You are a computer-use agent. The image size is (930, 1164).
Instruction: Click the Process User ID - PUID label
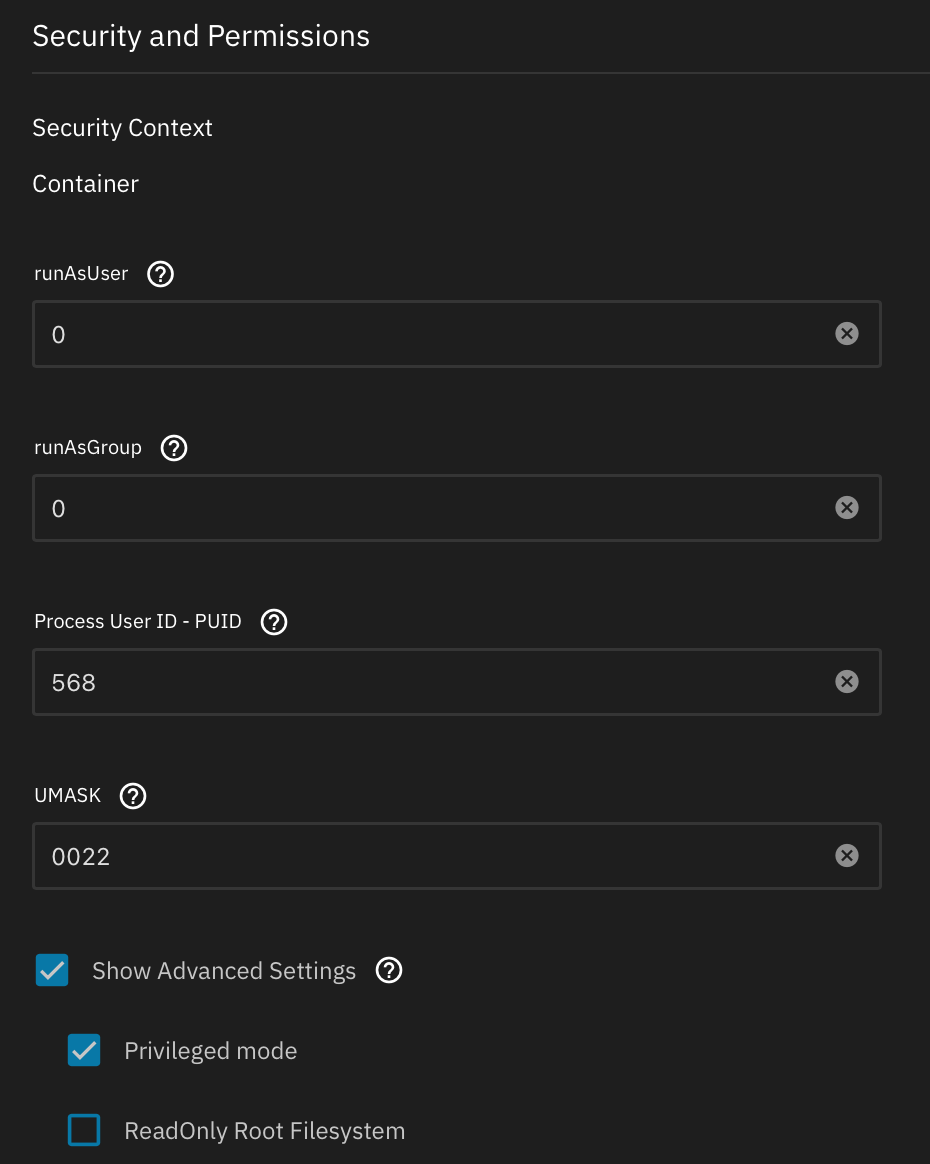pyautogui.click(x=138, y=621)
